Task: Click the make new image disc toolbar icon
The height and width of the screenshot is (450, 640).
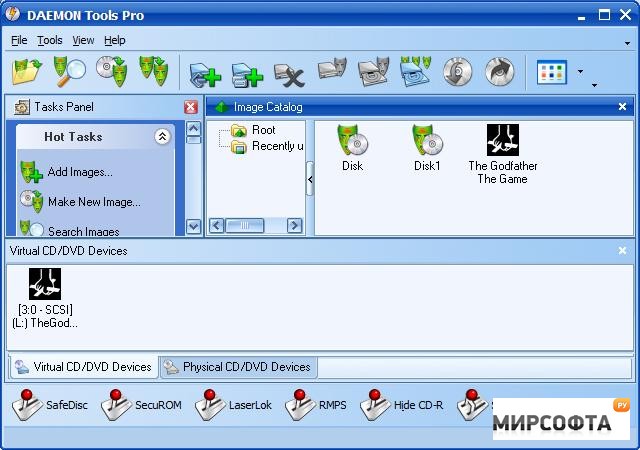Action: tap(111, 72)
